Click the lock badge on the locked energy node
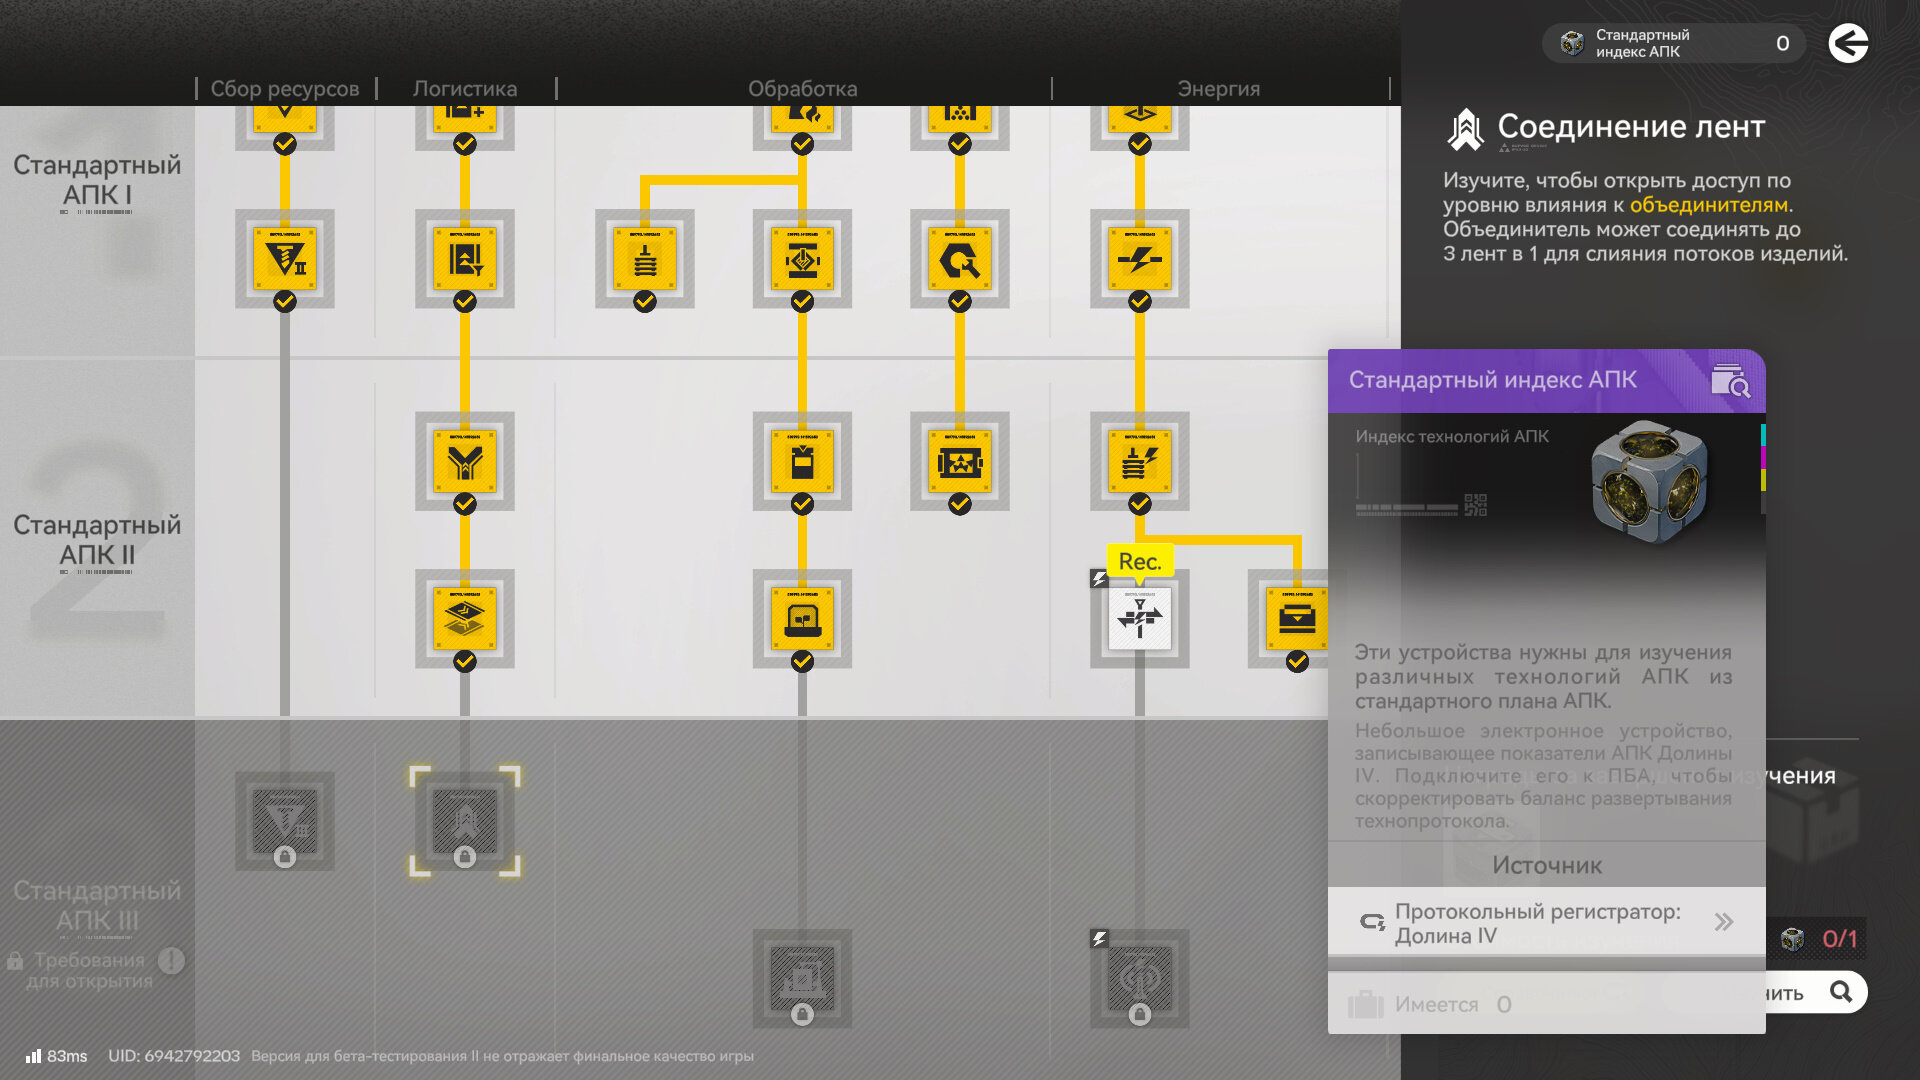This screenshot has width=1920, height=1080. click(x=1139, y=1015)
